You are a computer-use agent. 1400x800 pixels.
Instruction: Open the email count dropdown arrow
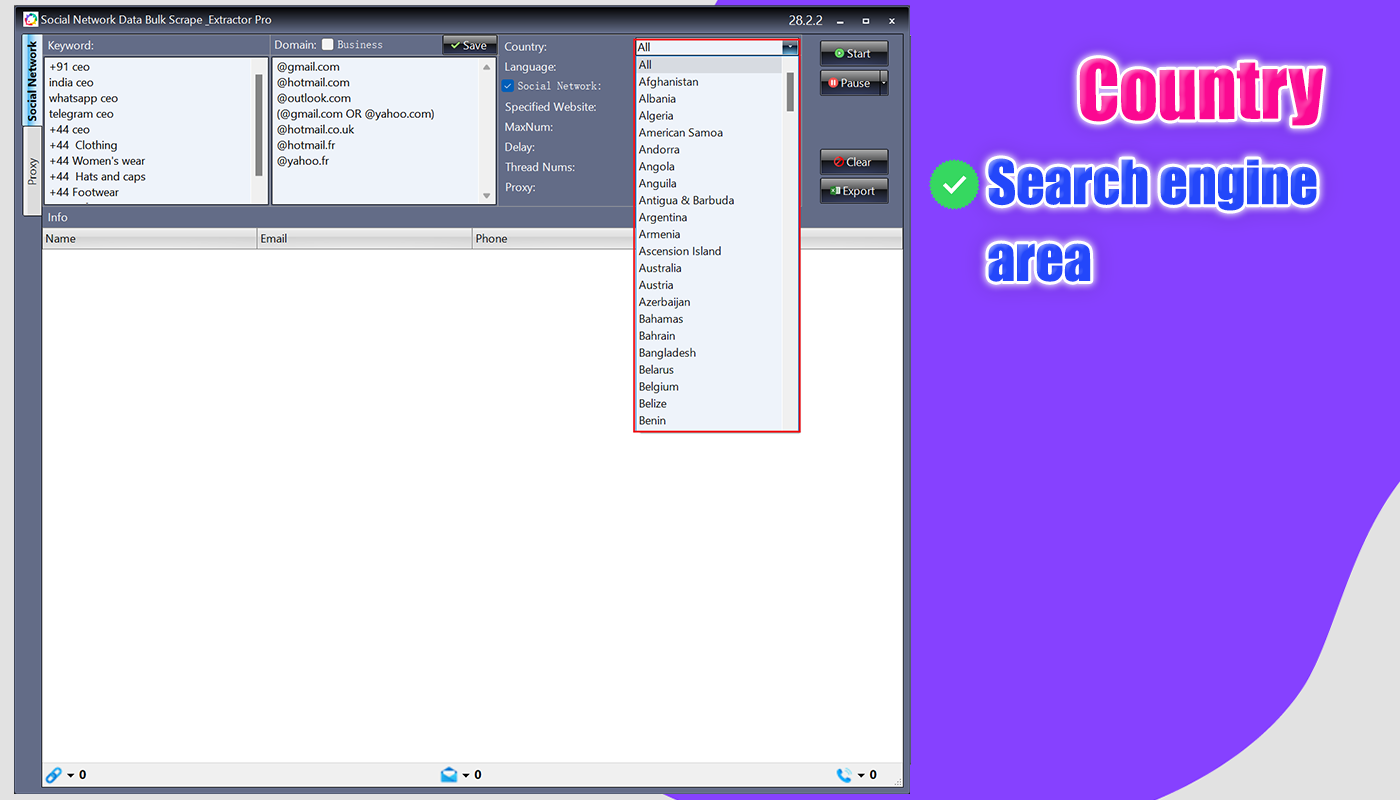(x=466, y=776)
